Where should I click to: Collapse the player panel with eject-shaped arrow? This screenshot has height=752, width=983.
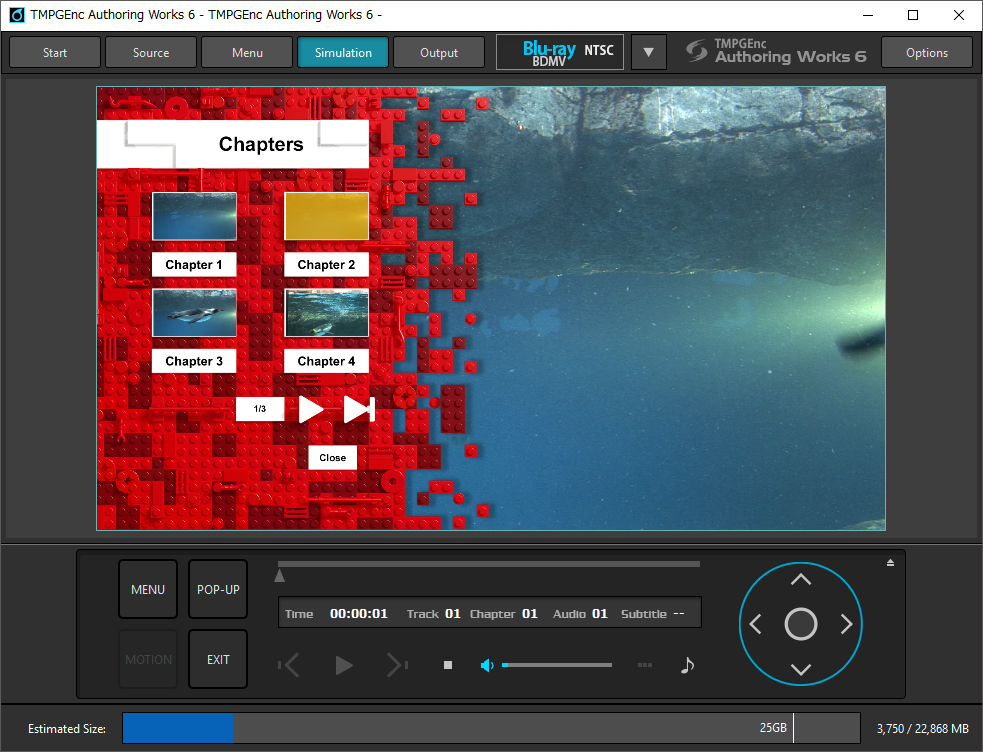[890, 563]
